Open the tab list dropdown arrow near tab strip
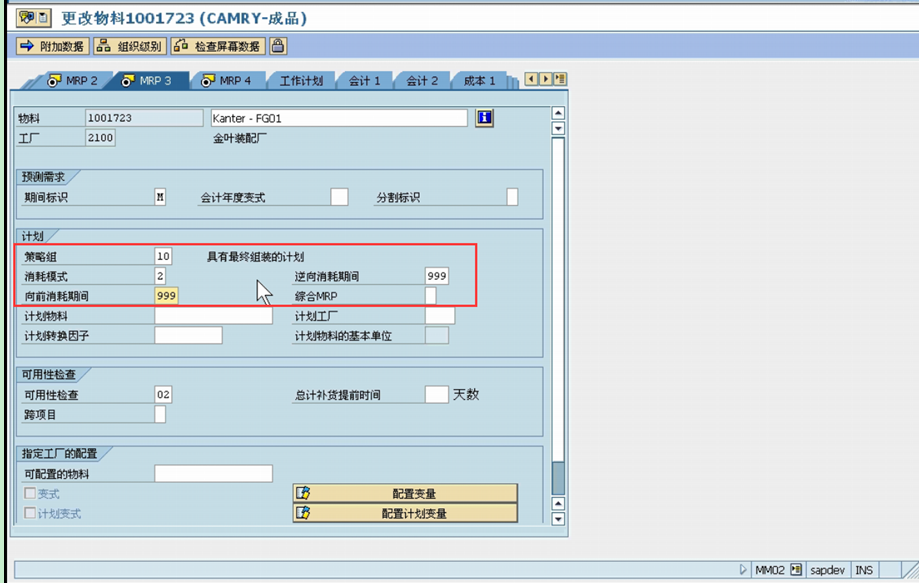This screenshot has width=919, height=583. [560, 80]
